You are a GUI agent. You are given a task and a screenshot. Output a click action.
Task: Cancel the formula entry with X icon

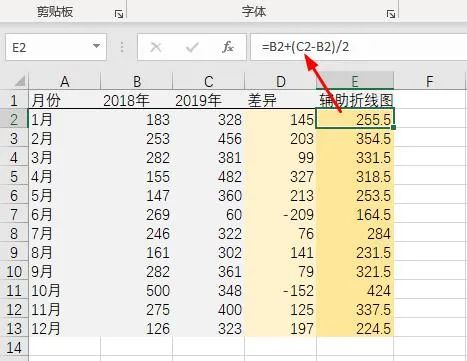(156, 47)
